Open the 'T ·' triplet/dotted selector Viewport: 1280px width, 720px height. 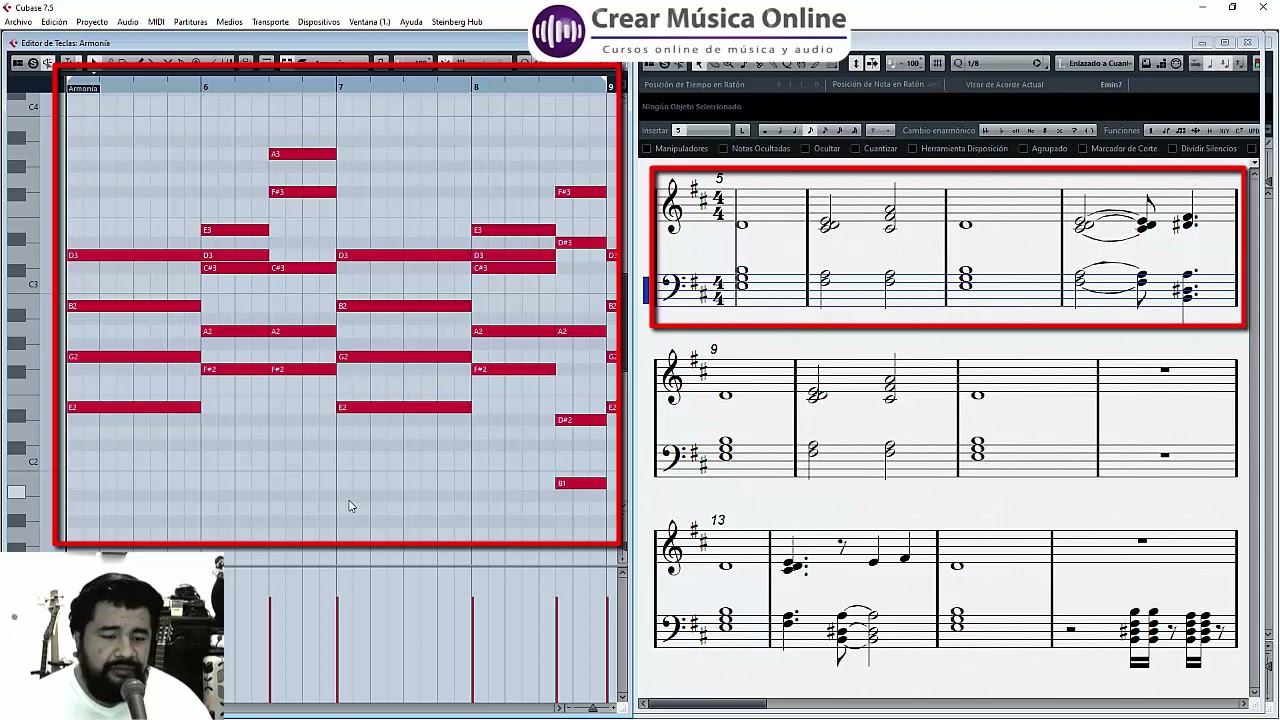click(880, 130)
